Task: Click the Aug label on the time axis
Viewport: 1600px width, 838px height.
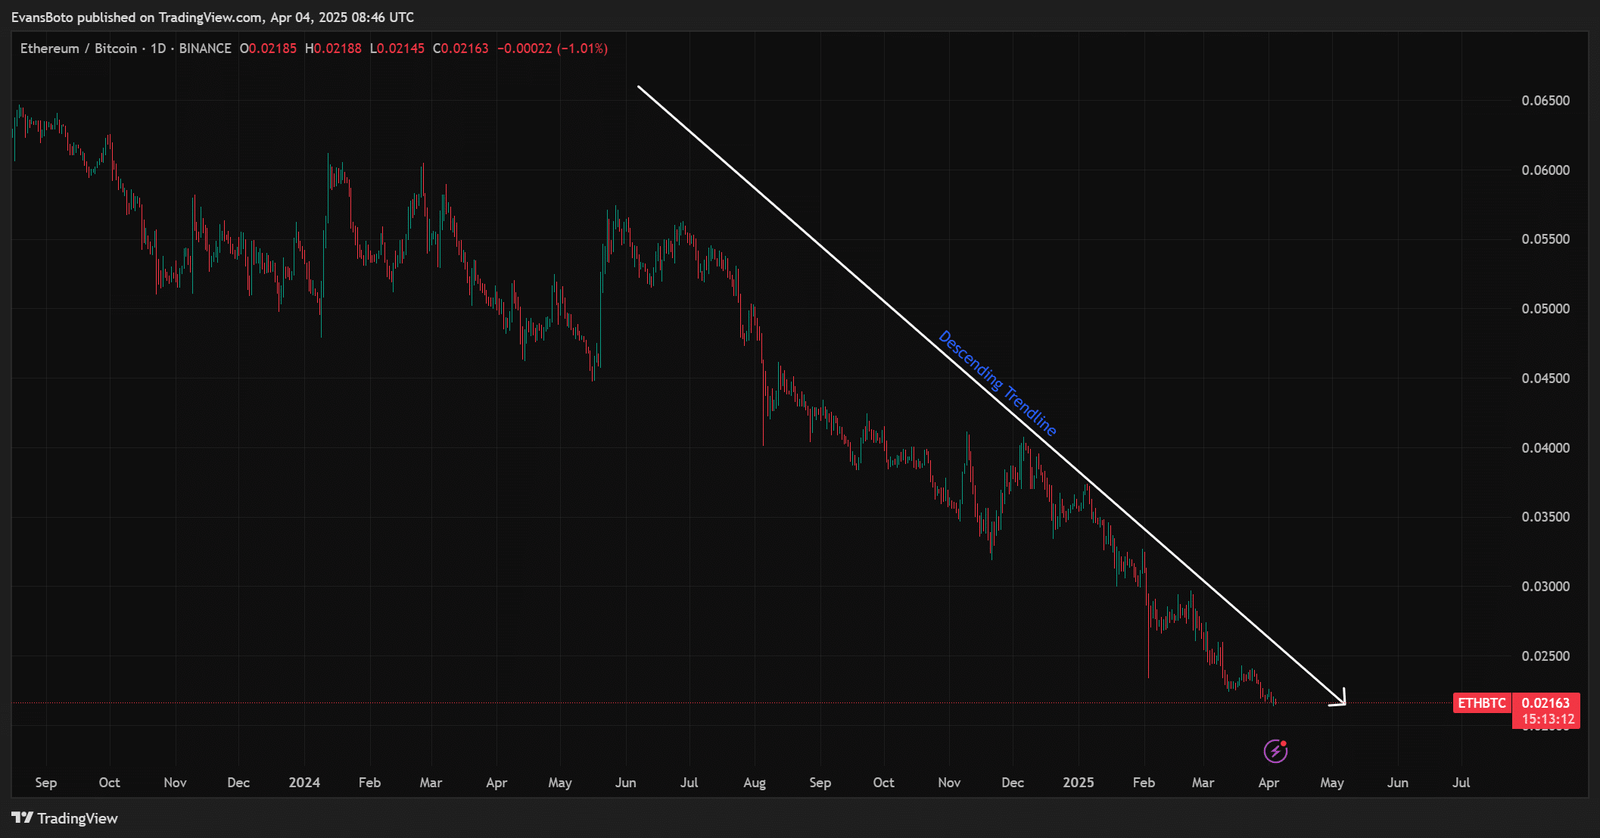Action: pyautogui.click(x=754, y=782)
